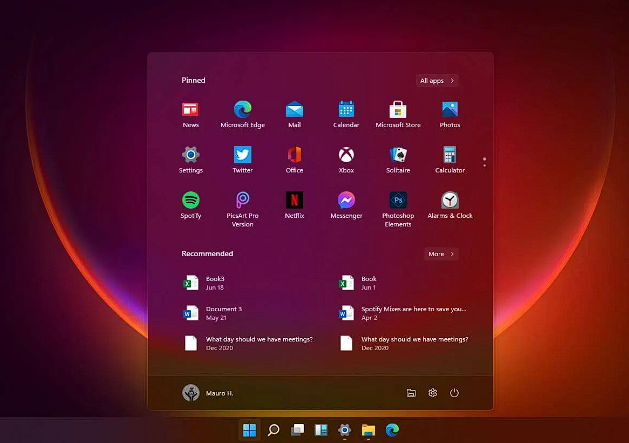This screenshot has height=443, width=629.
Task: Open the Mauro H. user account menu
Action: coord(208,393)
